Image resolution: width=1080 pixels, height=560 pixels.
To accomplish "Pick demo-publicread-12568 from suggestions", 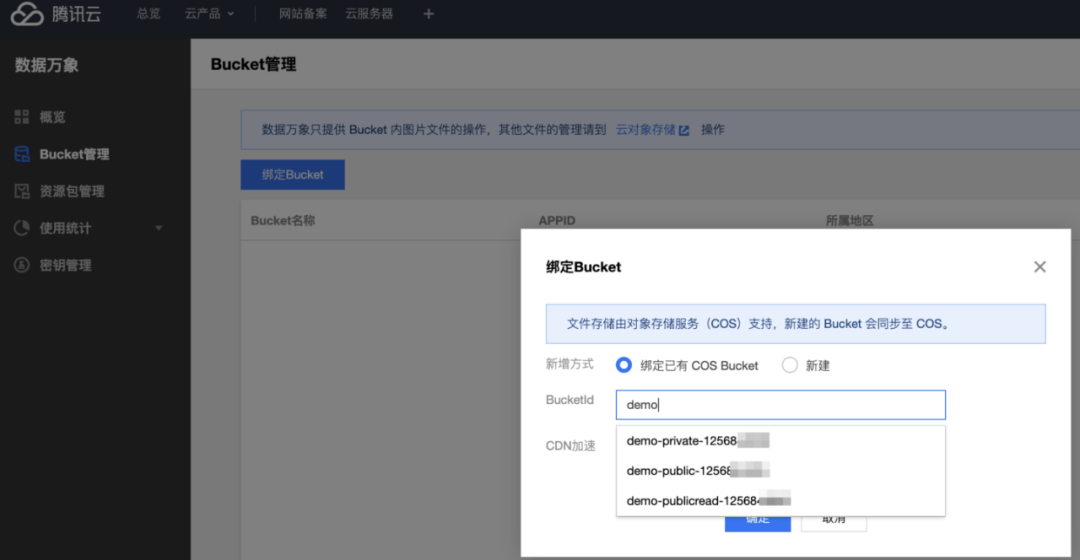I will 780,501.
